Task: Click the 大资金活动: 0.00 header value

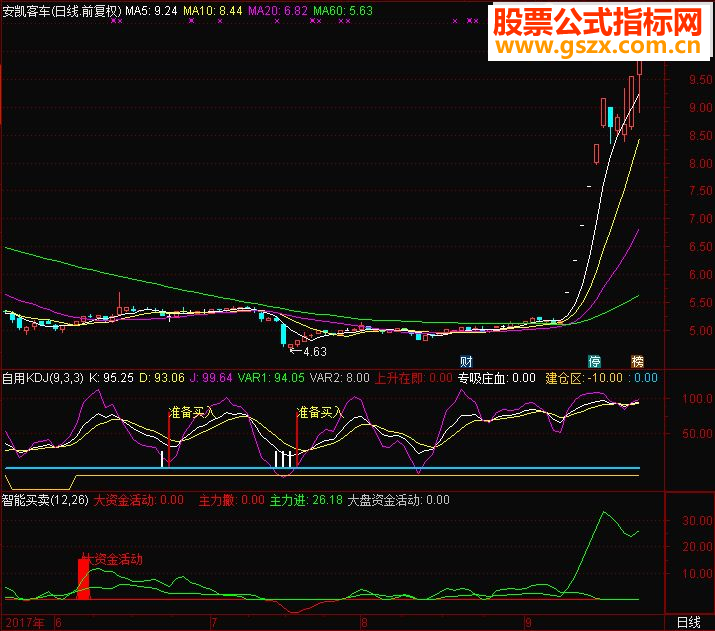Action: coord(139,500)
